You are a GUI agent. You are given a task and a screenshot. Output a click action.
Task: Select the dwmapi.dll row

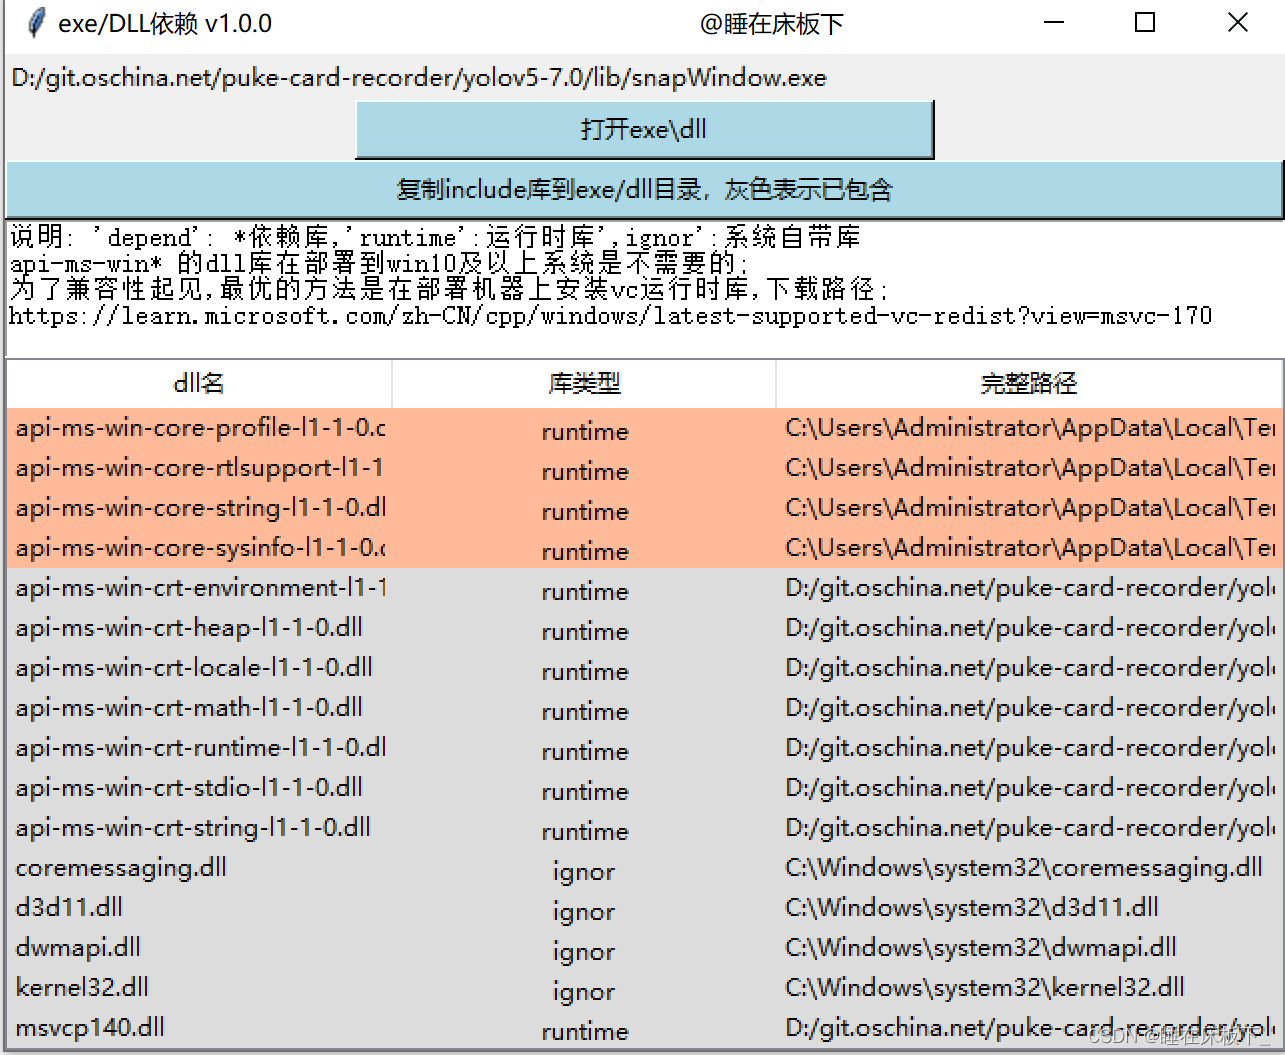(x=644, y=948)
